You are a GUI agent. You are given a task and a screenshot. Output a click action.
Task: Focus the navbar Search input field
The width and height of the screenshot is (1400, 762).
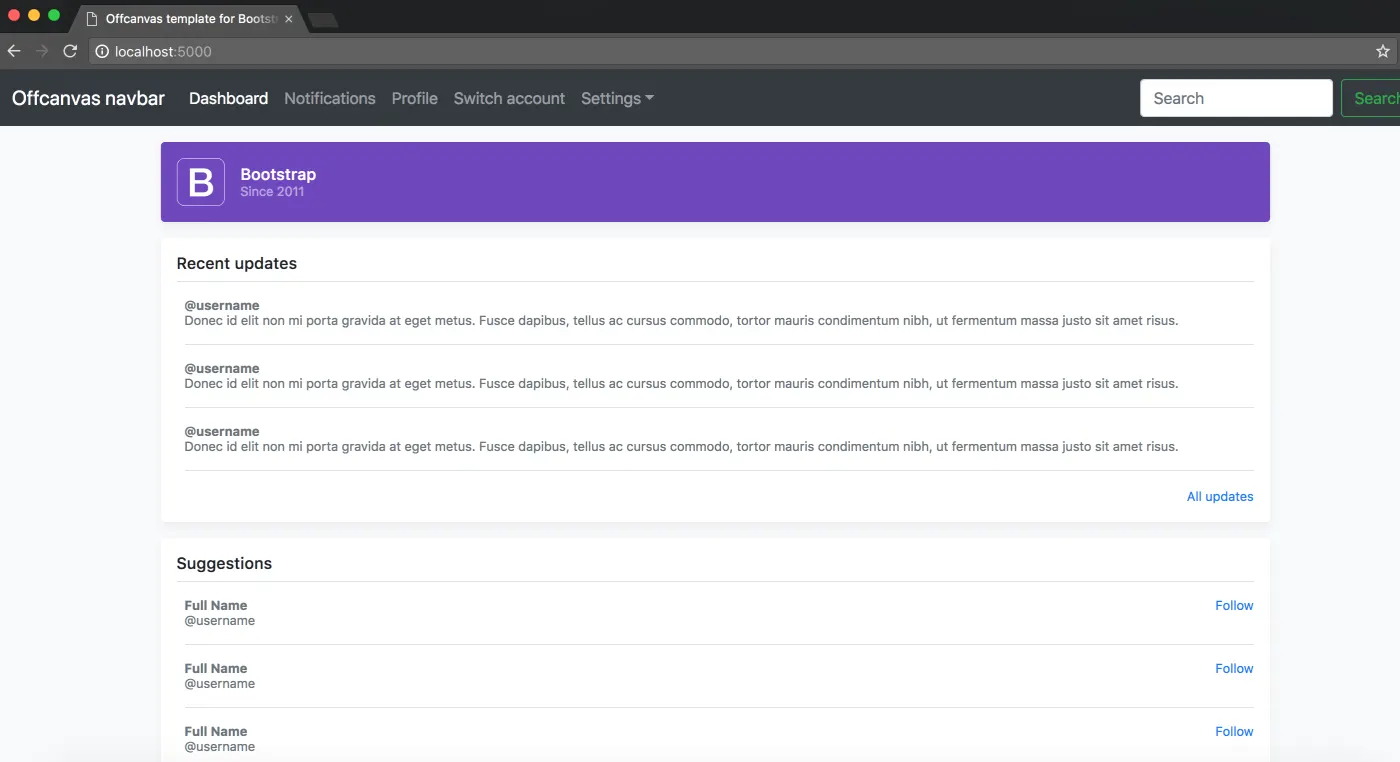(1236, 98)
